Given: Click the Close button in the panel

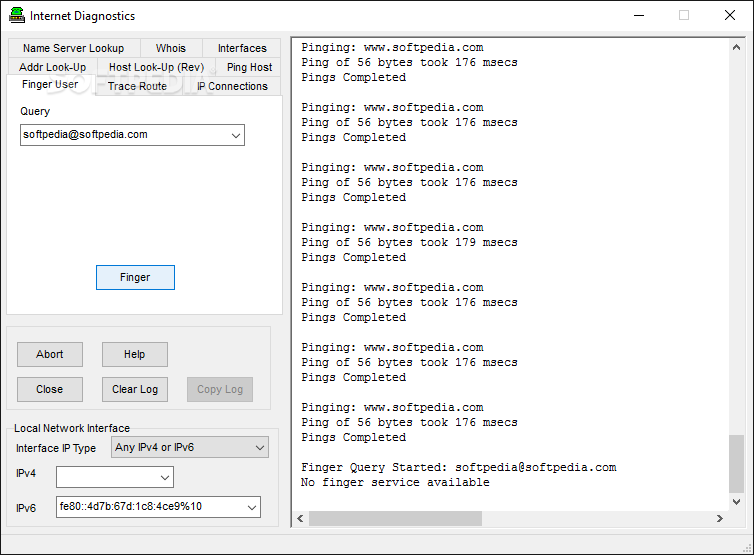Looking at the screenshot, I should coord(50,390).
